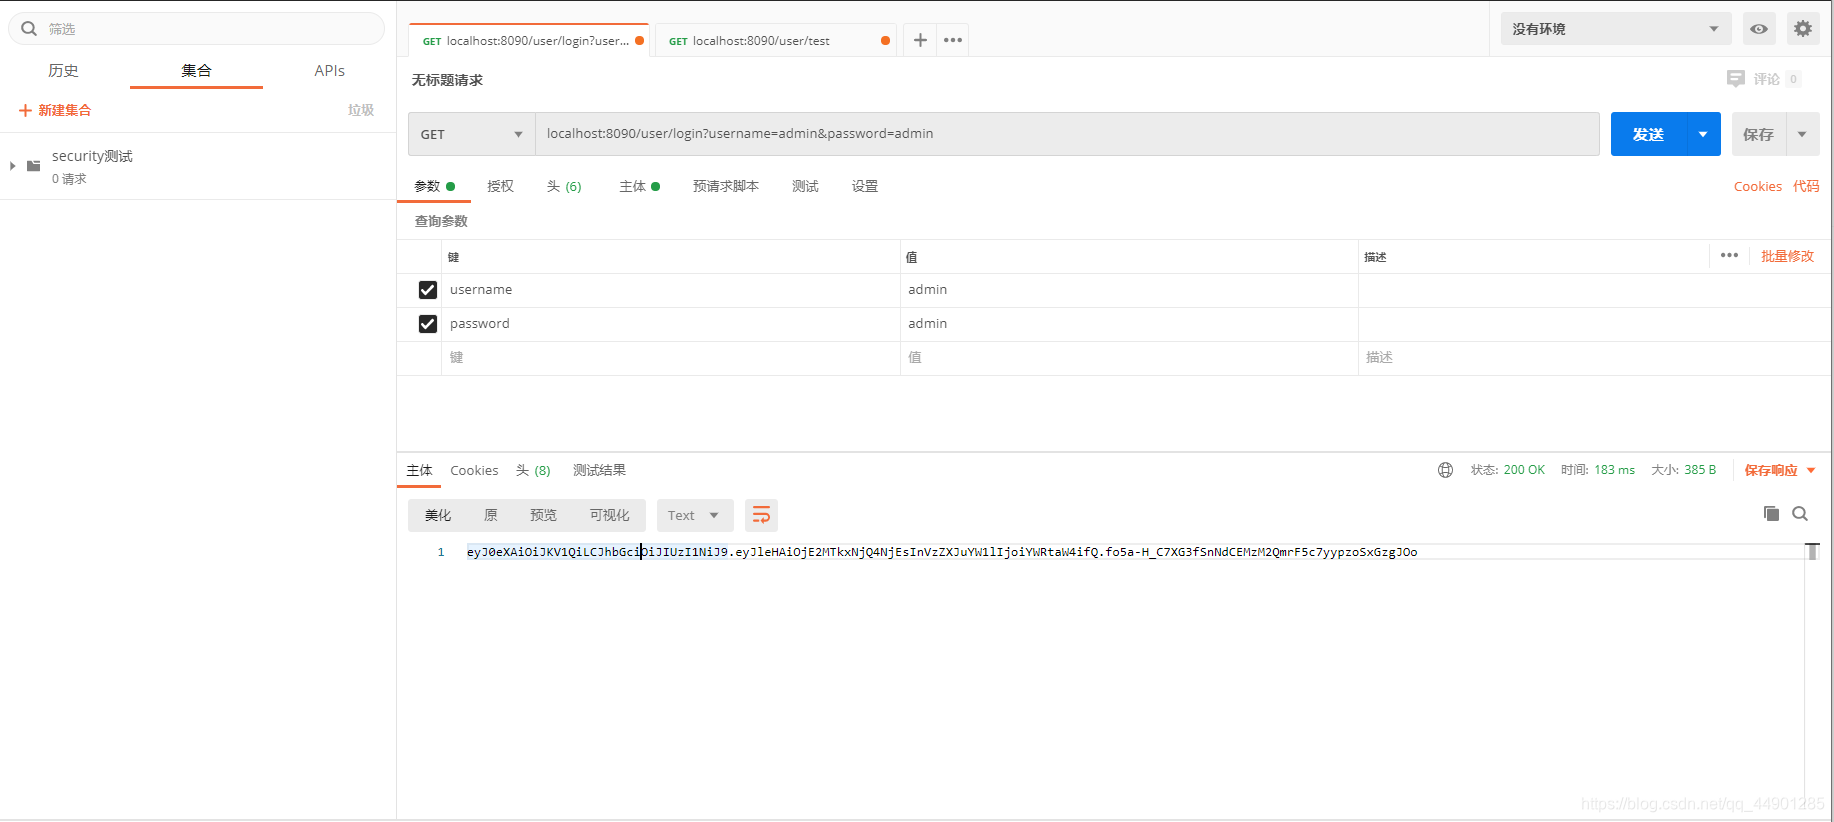Select the 预览 preview view button
This screenshot has height=822, width=1834.
pyautogui.click(x=543, y=515)
